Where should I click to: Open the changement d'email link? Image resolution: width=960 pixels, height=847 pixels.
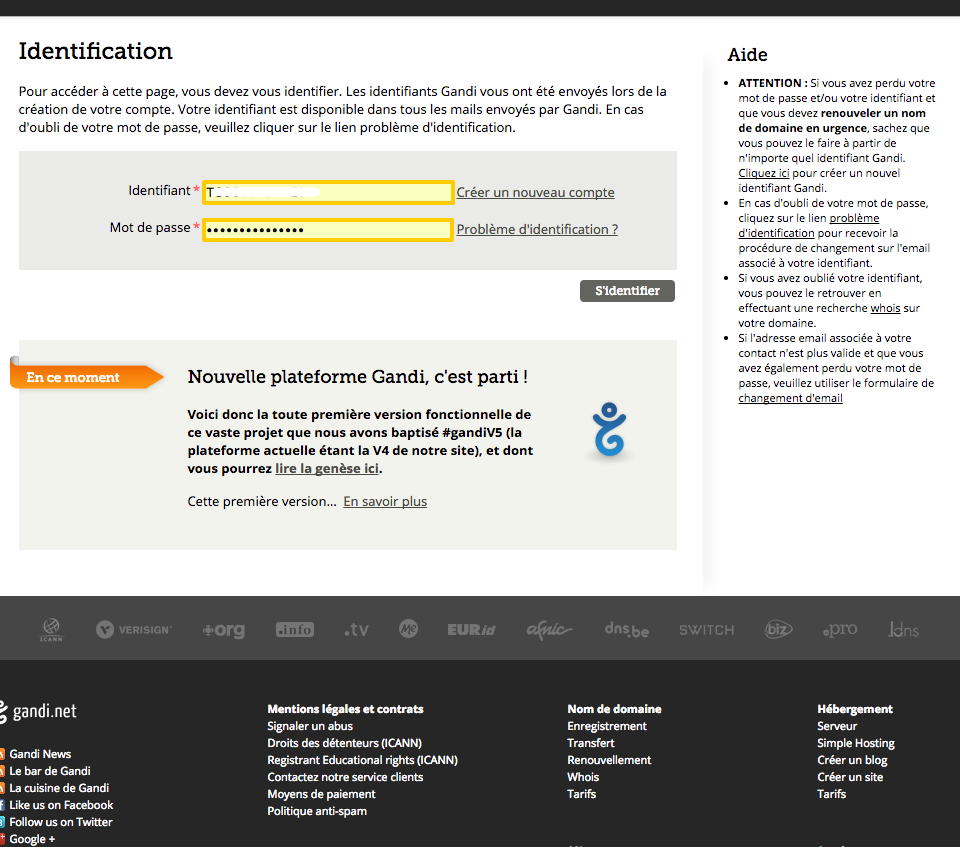tap(790, 398)
